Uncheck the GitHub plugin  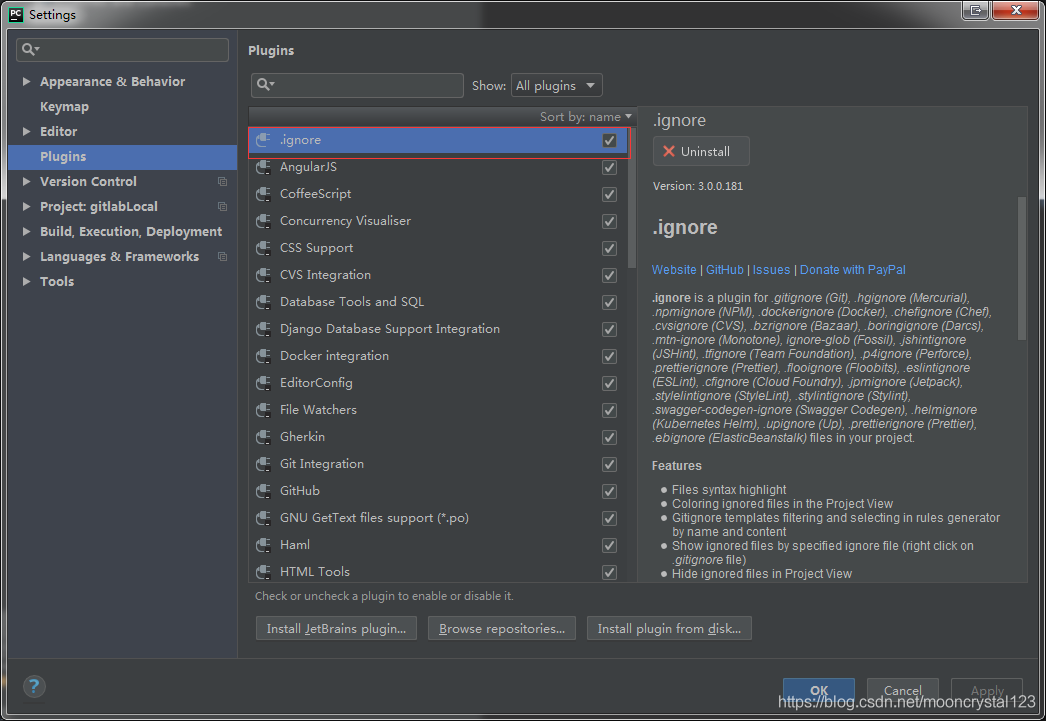tap(609, 492)
